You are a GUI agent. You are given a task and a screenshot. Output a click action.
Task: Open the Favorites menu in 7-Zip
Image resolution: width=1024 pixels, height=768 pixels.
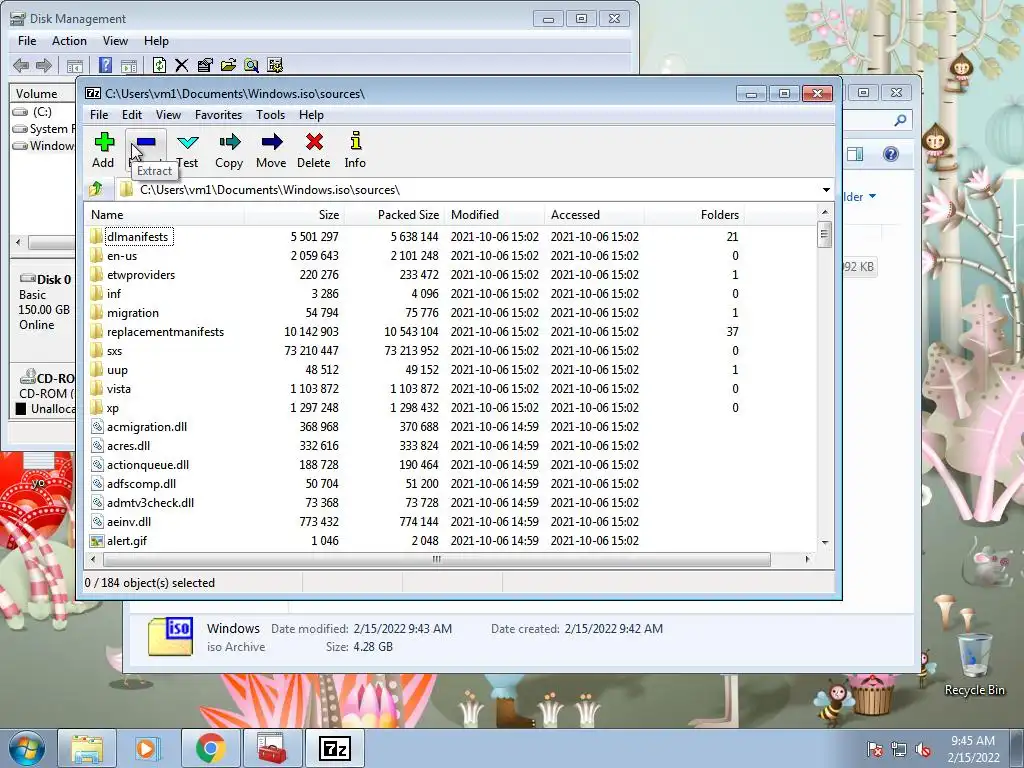pos(219,115)
